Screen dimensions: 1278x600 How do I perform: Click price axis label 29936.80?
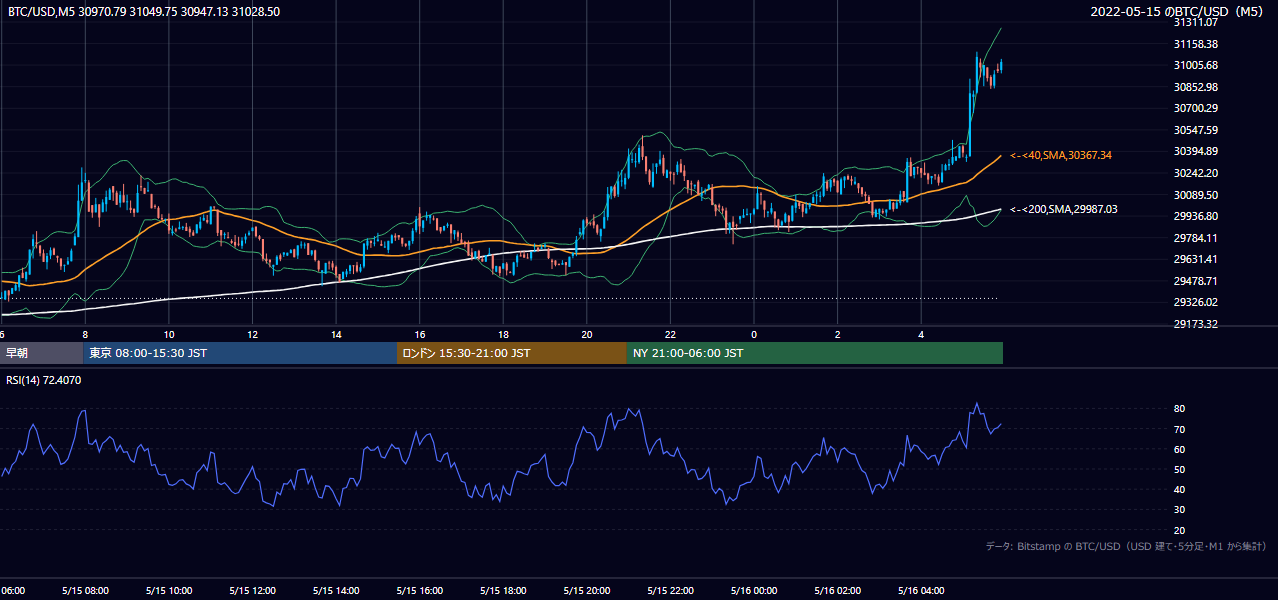[x=1195, y=216]
